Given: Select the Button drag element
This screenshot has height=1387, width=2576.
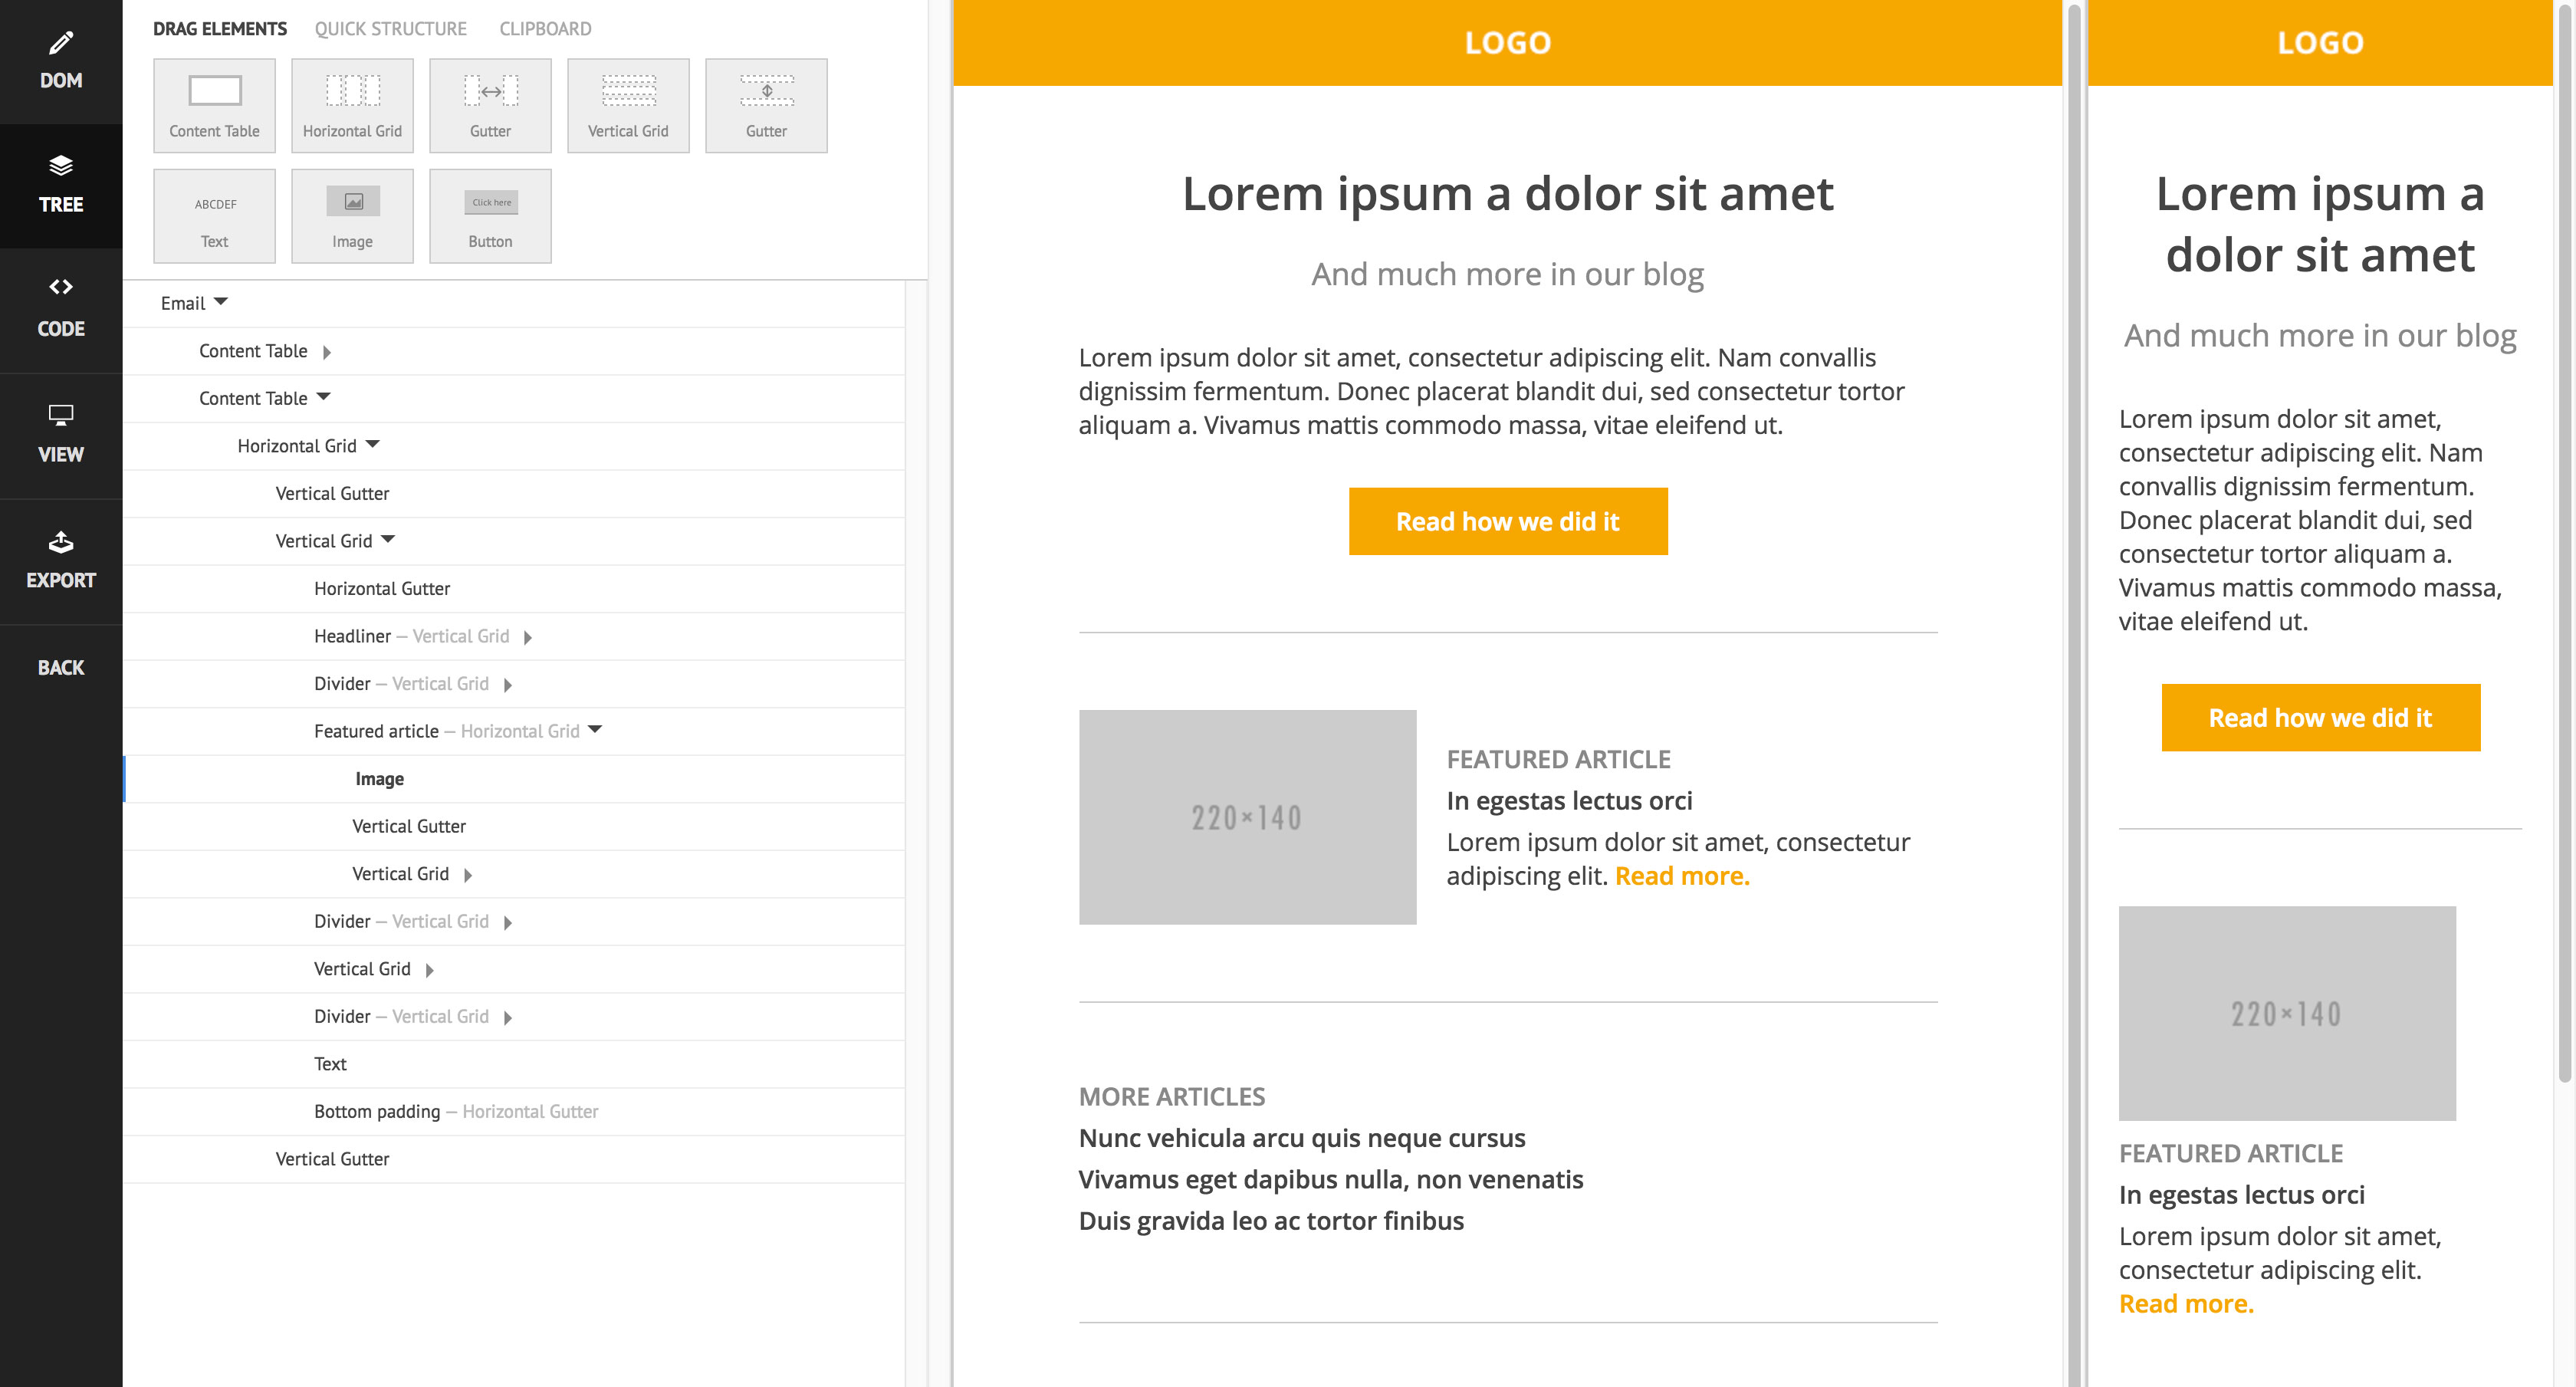Looking at the screenshot, I should click(x=490, y=215).
